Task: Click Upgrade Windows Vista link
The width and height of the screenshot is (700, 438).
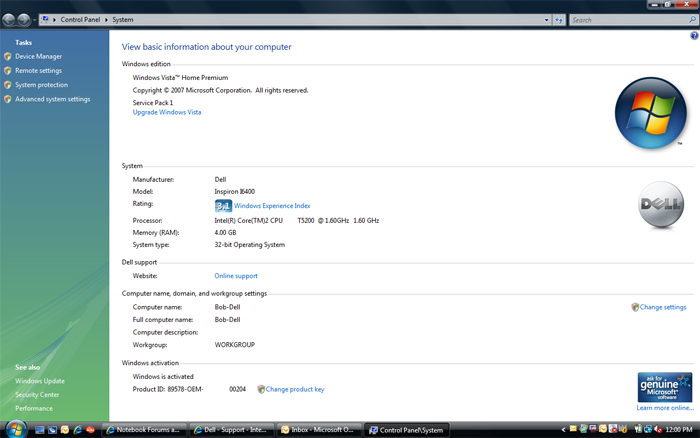Action: point(167,112)
